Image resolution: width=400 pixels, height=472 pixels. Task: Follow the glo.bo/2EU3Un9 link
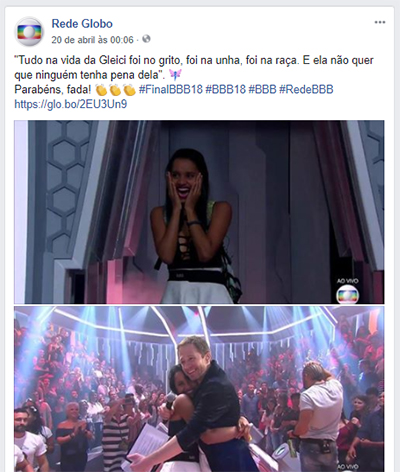(71, 104)
